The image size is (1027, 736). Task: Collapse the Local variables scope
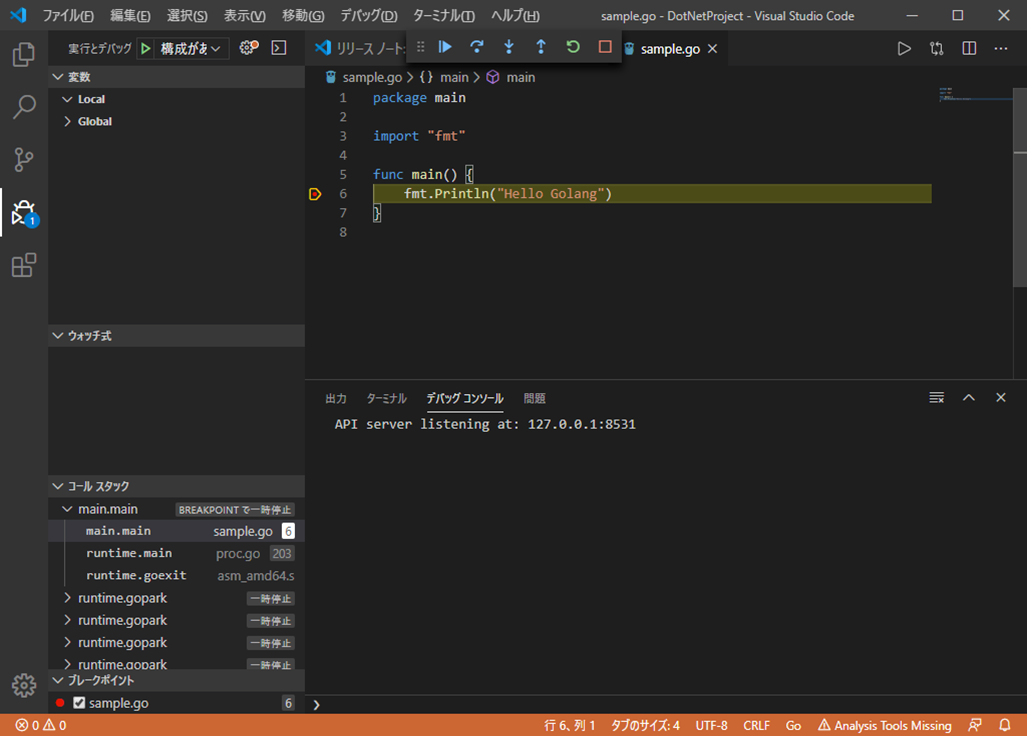coord(67,99)
